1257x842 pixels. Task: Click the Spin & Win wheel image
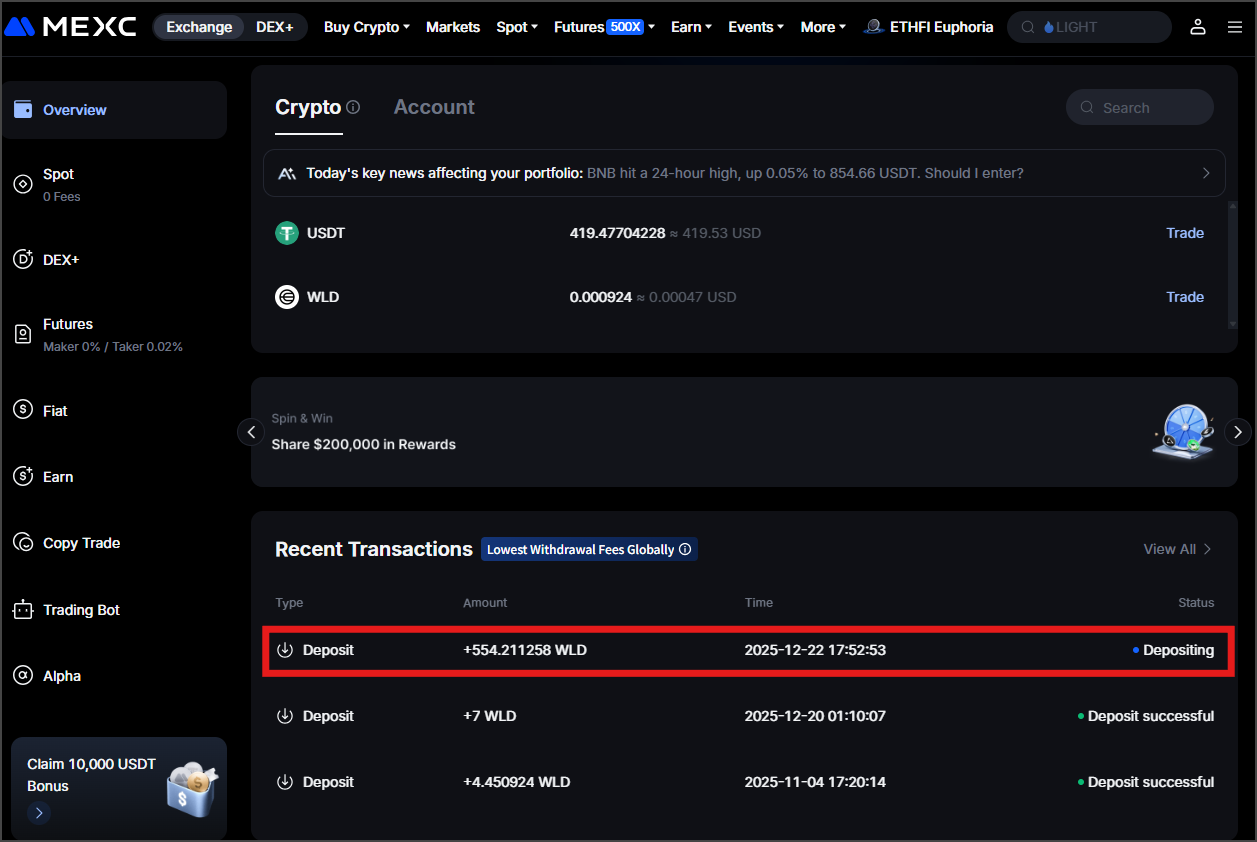[x=1184, y=431]
